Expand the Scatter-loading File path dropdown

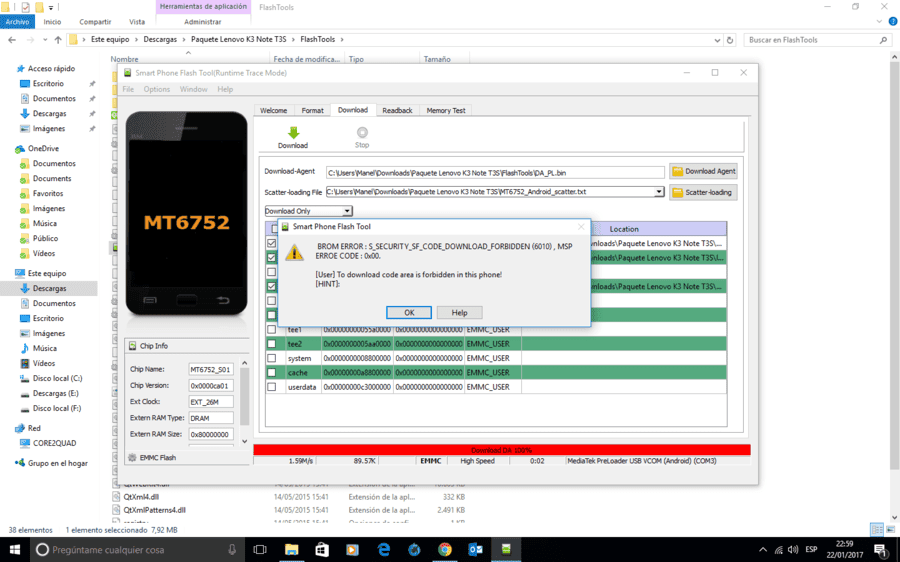[x=659, y=192]
